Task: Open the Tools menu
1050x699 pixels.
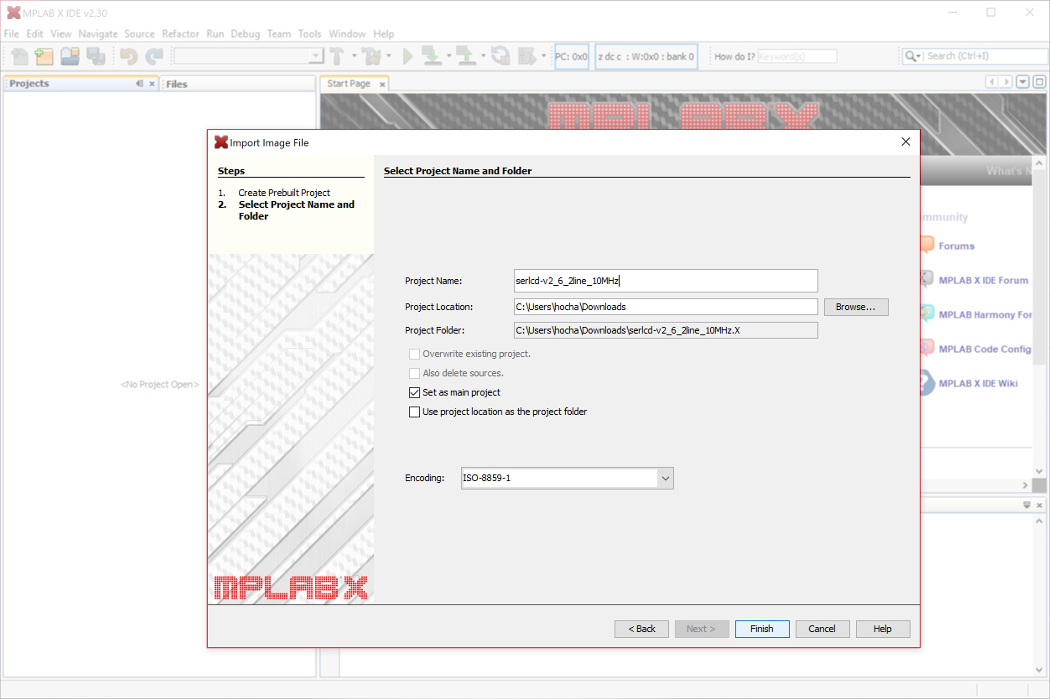Action: pos(309,33)
